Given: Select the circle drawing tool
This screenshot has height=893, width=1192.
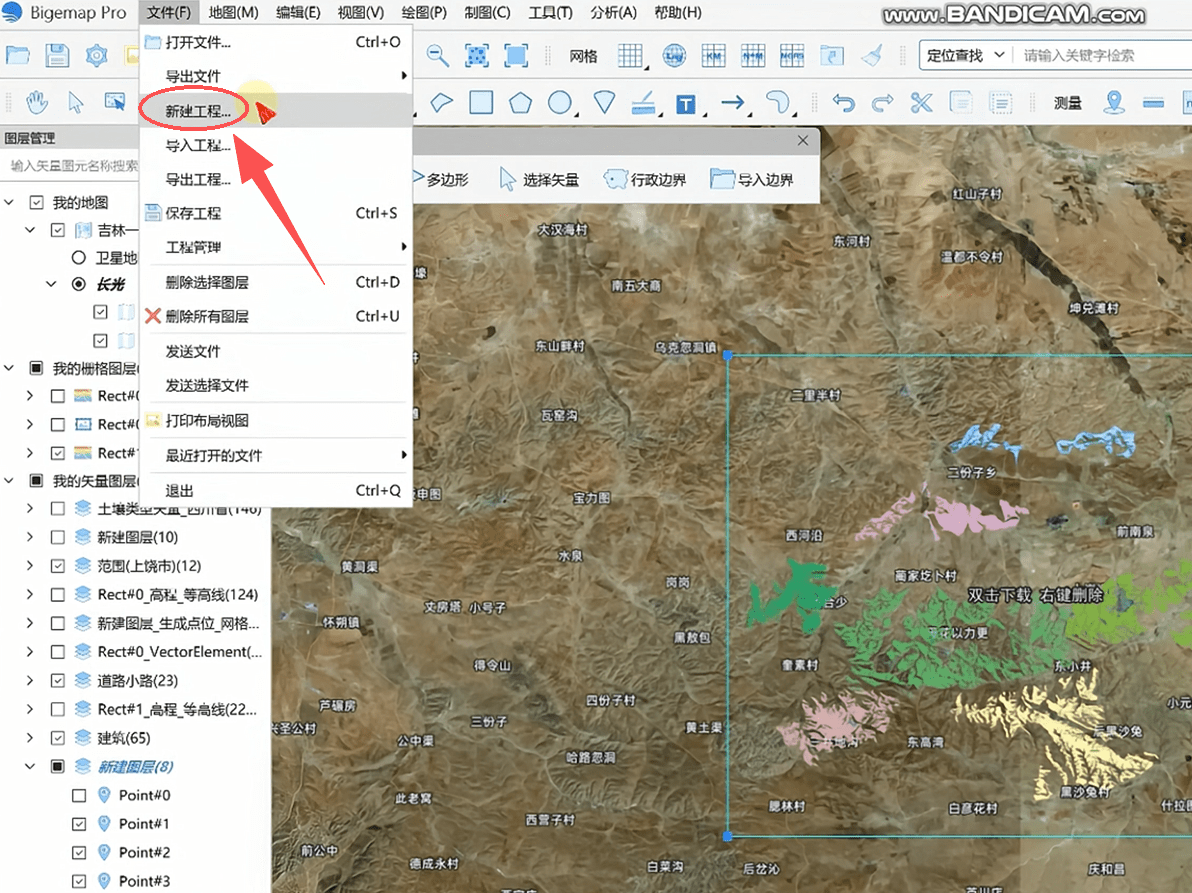Looking at the screenshot, I should coord(560,102).
